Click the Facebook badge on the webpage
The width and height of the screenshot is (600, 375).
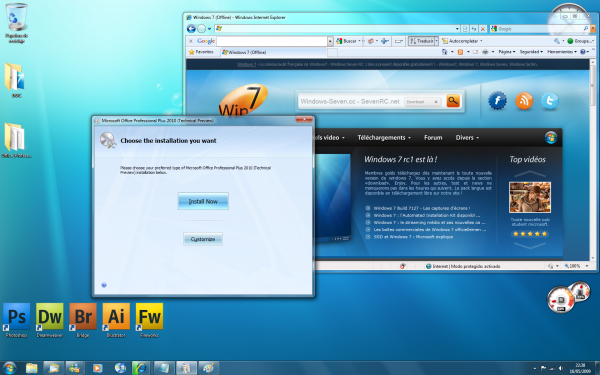coord(497,101)
